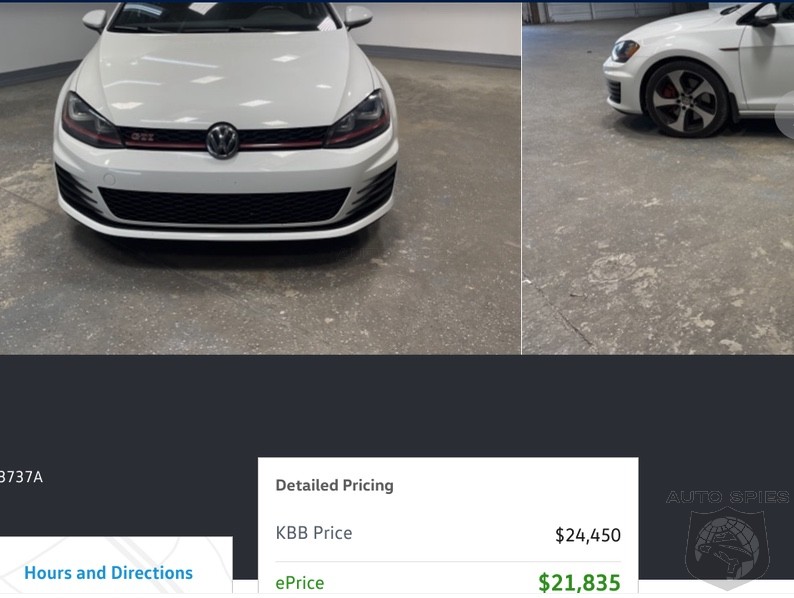Image resolution: width=794 pixels, height=598 pixels.
Task: Open the front-view car photo
Action: 260,250
